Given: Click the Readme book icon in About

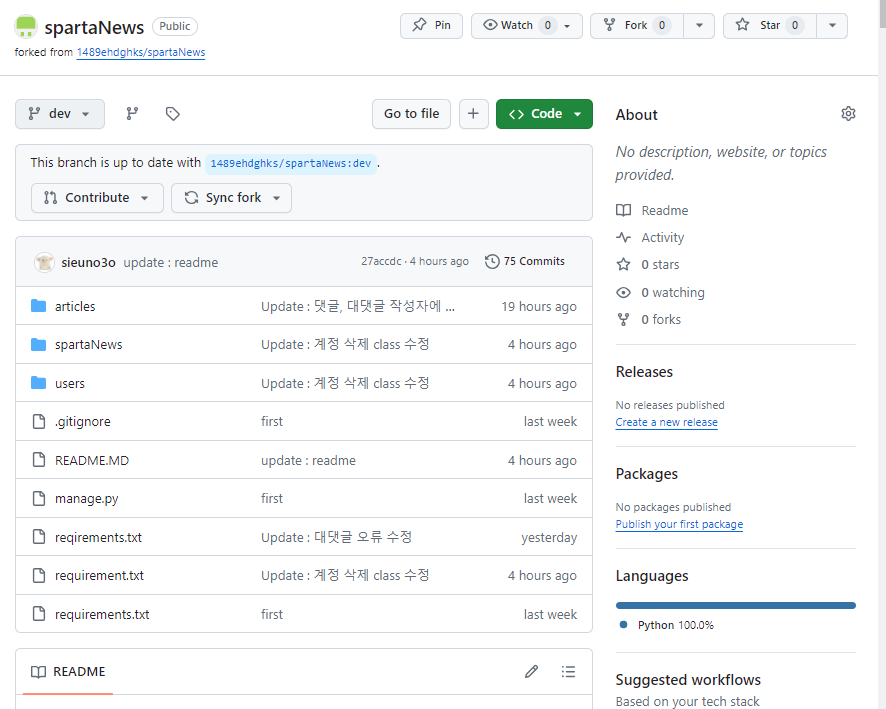Looking at the screenshot, I should coord(623,210).
